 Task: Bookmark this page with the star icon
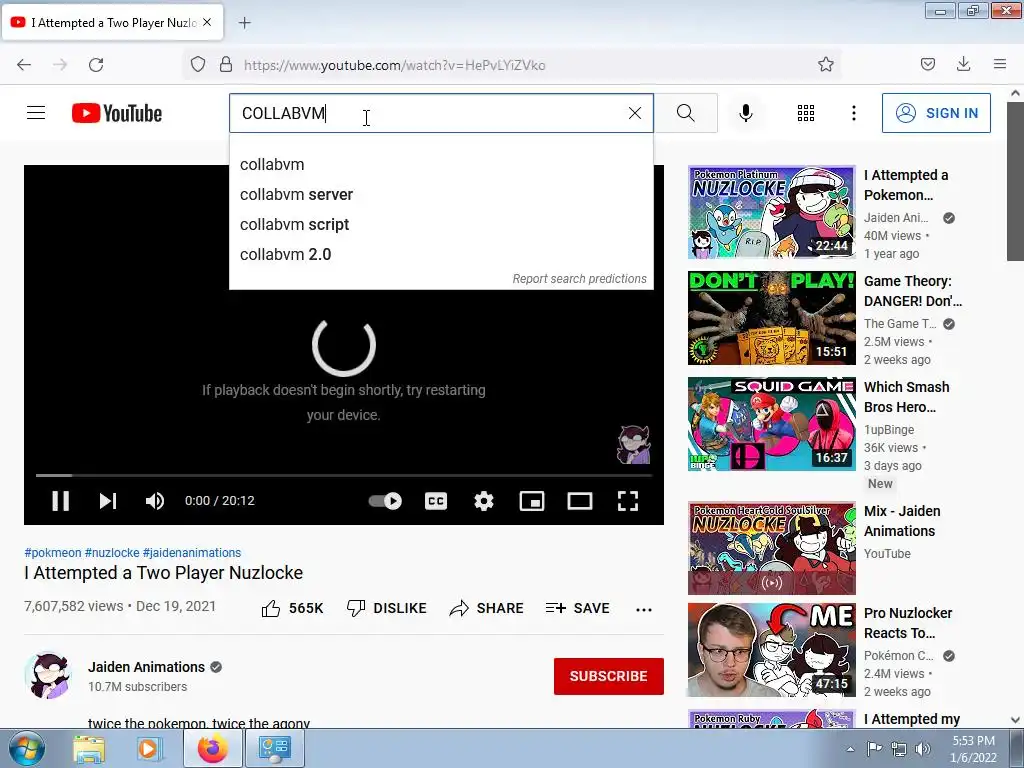[x=825, y=64]
